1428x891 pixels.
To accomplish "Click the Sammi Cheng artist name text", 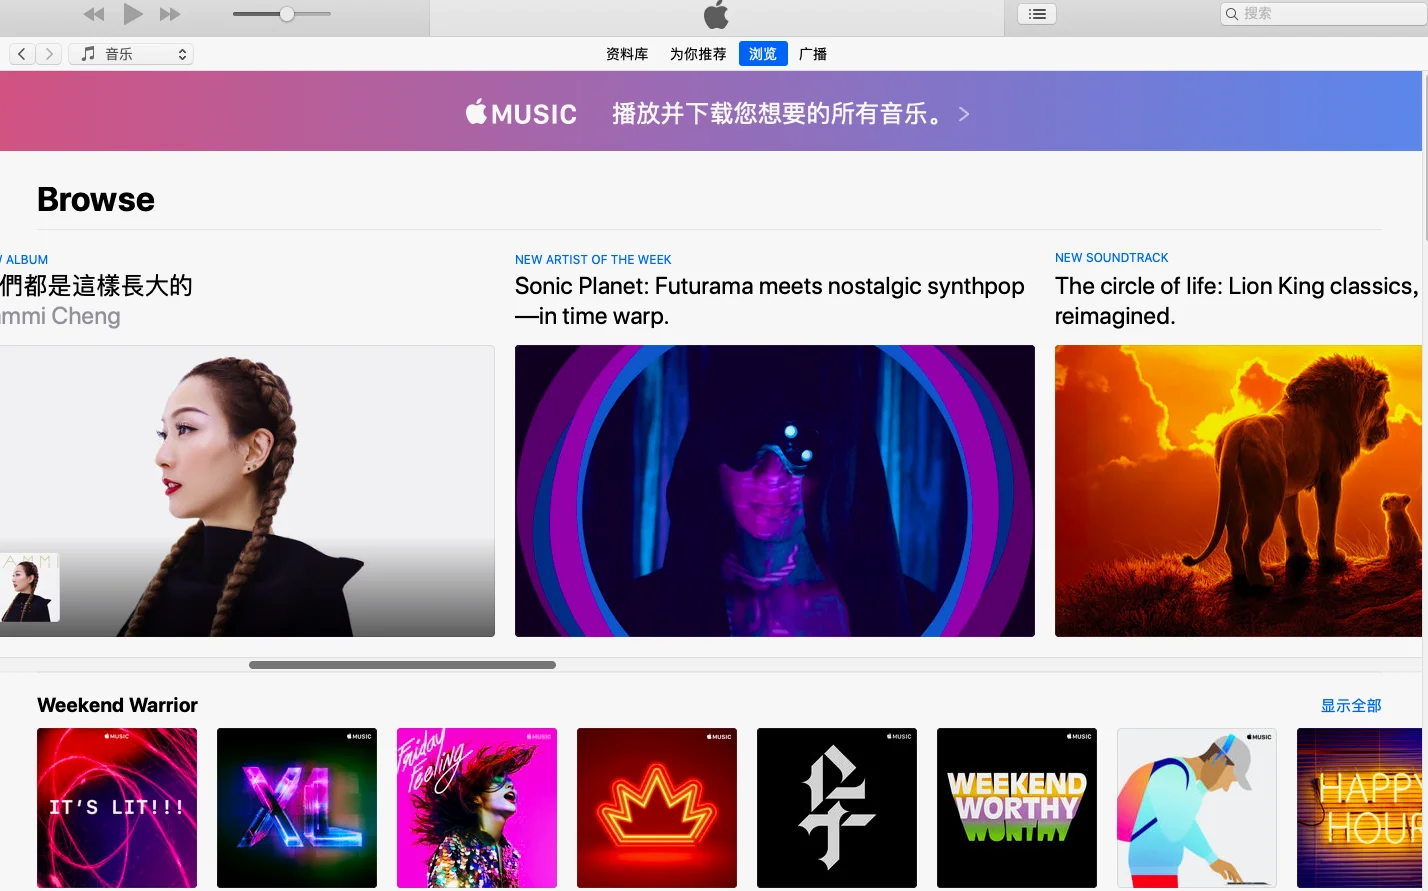I will coord(60,316).
